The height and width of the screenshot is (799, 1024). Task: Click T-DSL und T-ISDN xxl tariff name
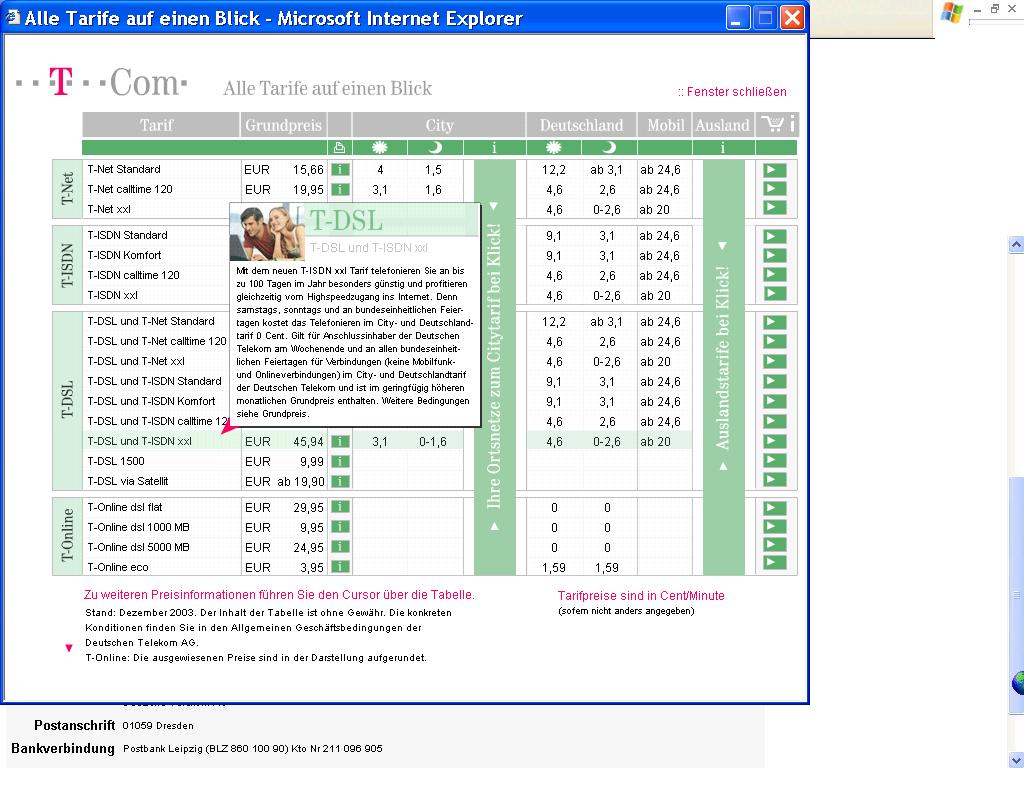[140, 441]
